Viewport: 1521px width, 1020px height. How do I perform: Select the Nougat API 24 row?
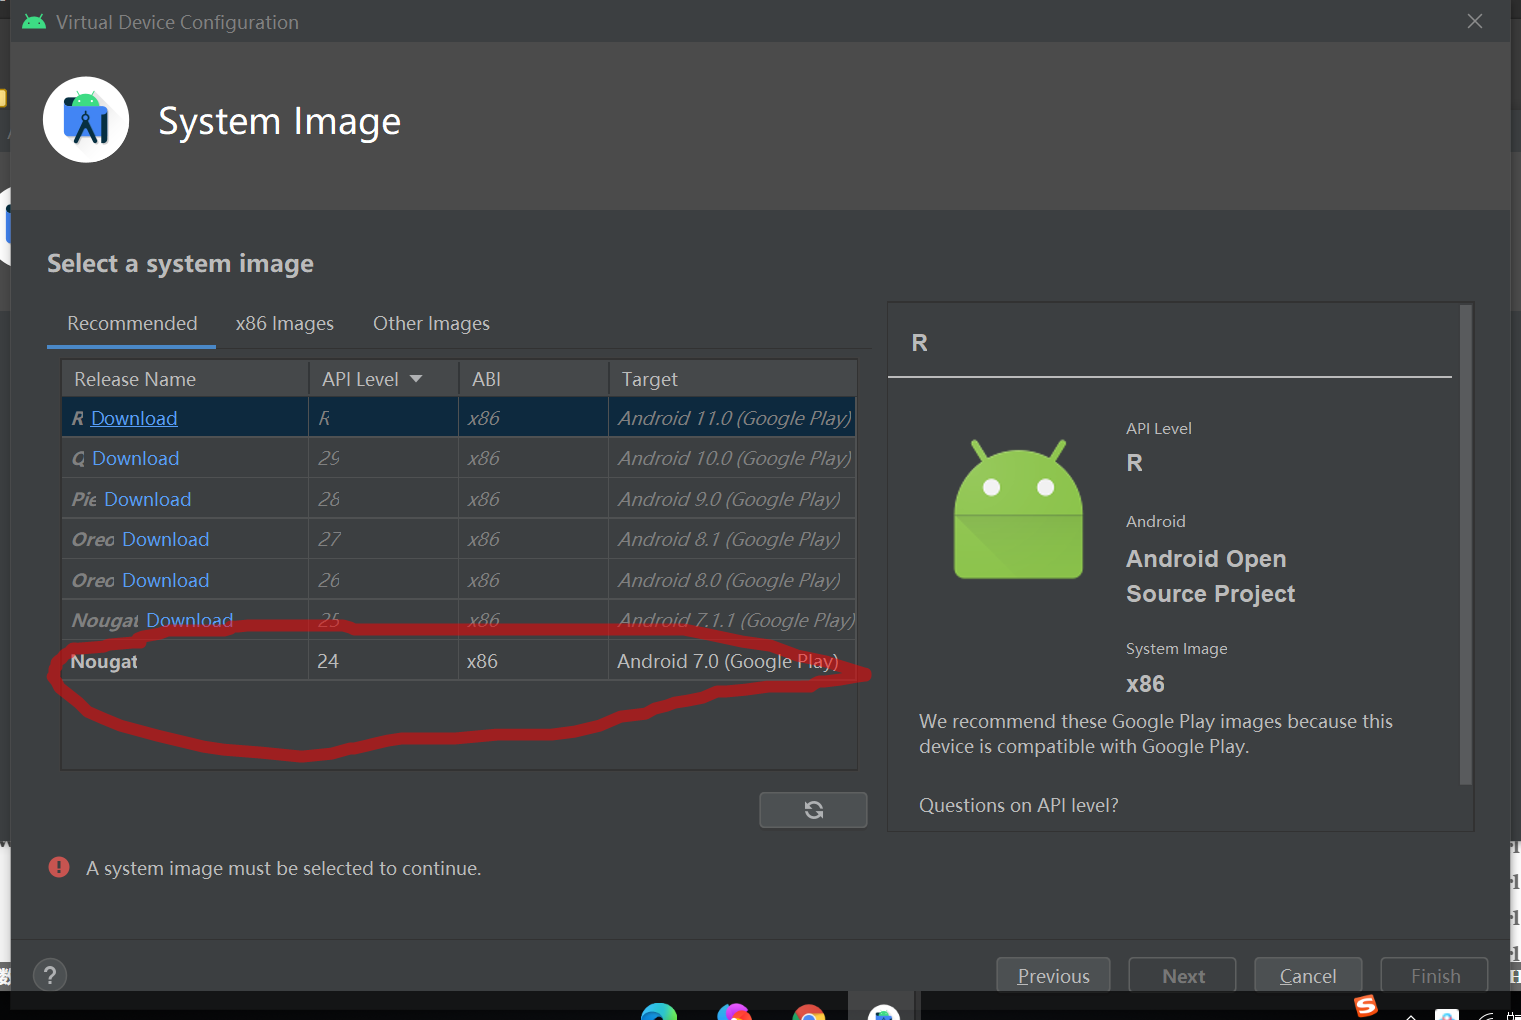(x=459, y=661)
